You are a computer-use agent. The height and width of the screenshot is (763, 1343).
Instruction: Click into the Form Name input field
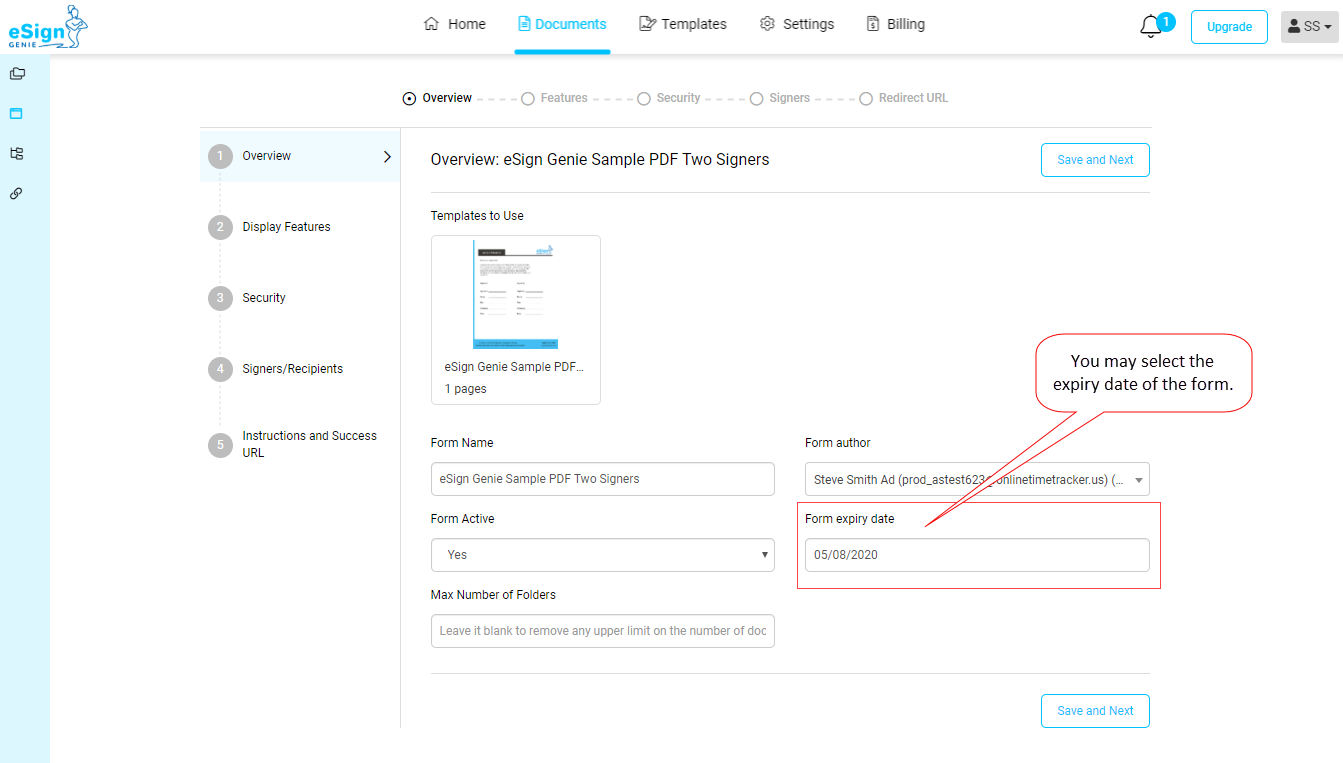tap(603, 479)
